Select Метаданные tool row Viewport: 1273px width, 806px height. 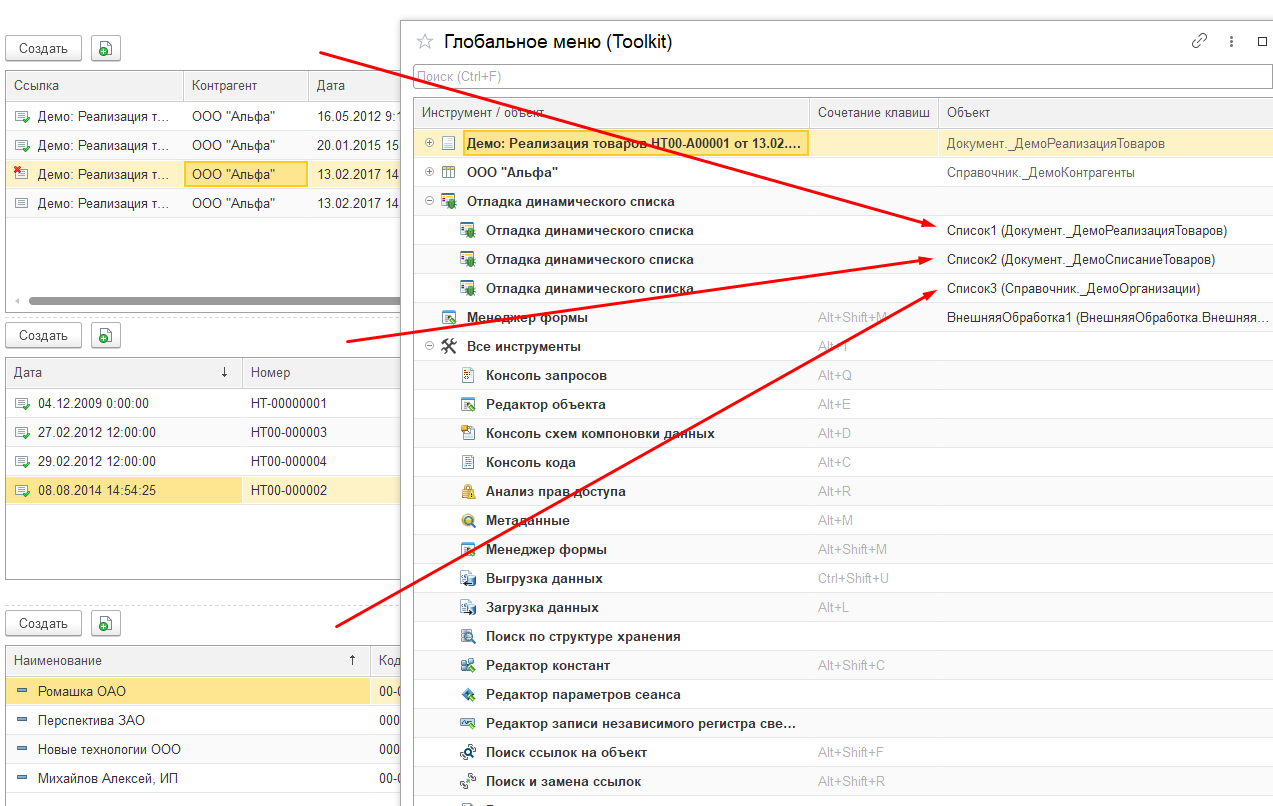pos(843,520)
